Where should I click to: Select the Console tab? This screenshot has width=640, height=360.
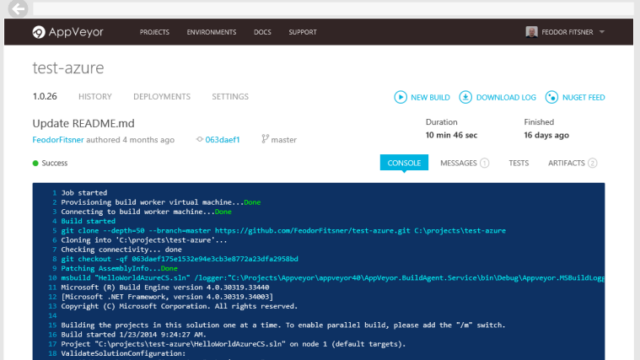click(x=404, y=162)
